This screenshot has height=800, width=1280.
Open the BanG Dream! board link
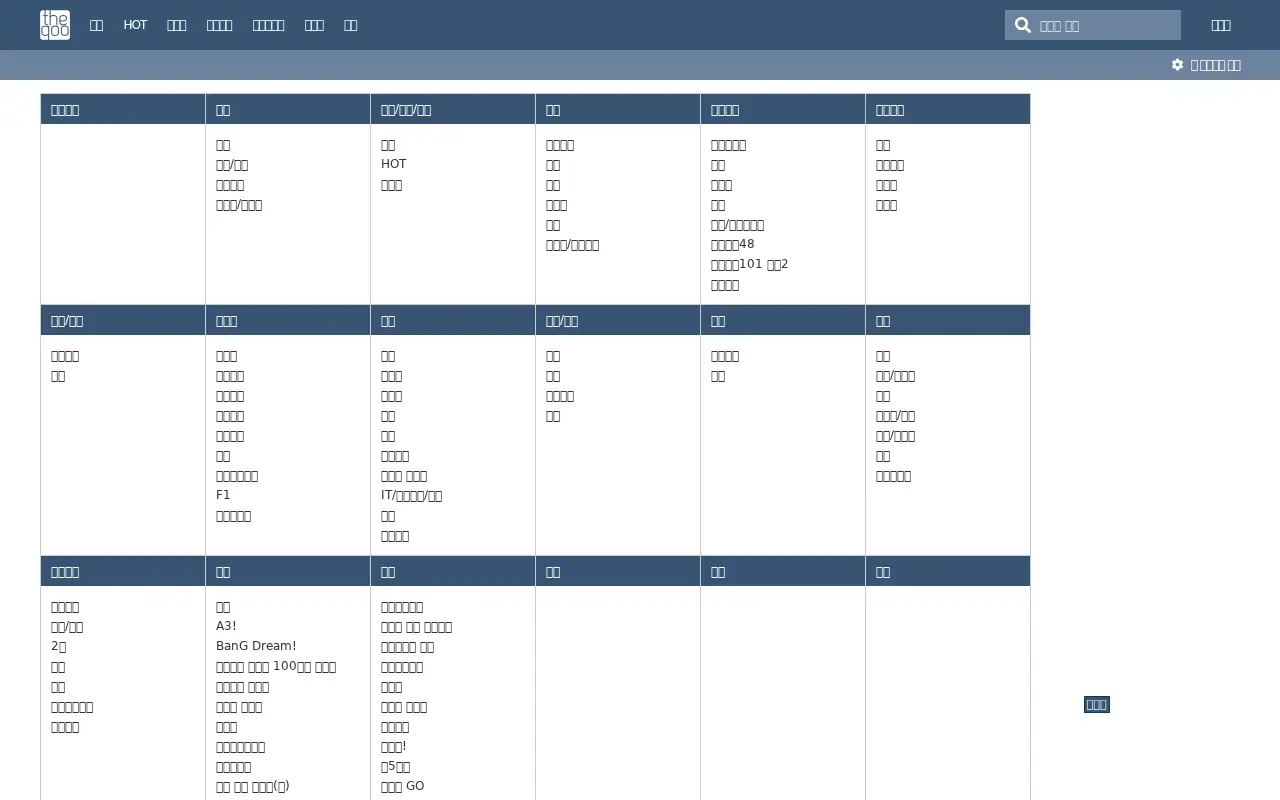[x=256, y=646]
